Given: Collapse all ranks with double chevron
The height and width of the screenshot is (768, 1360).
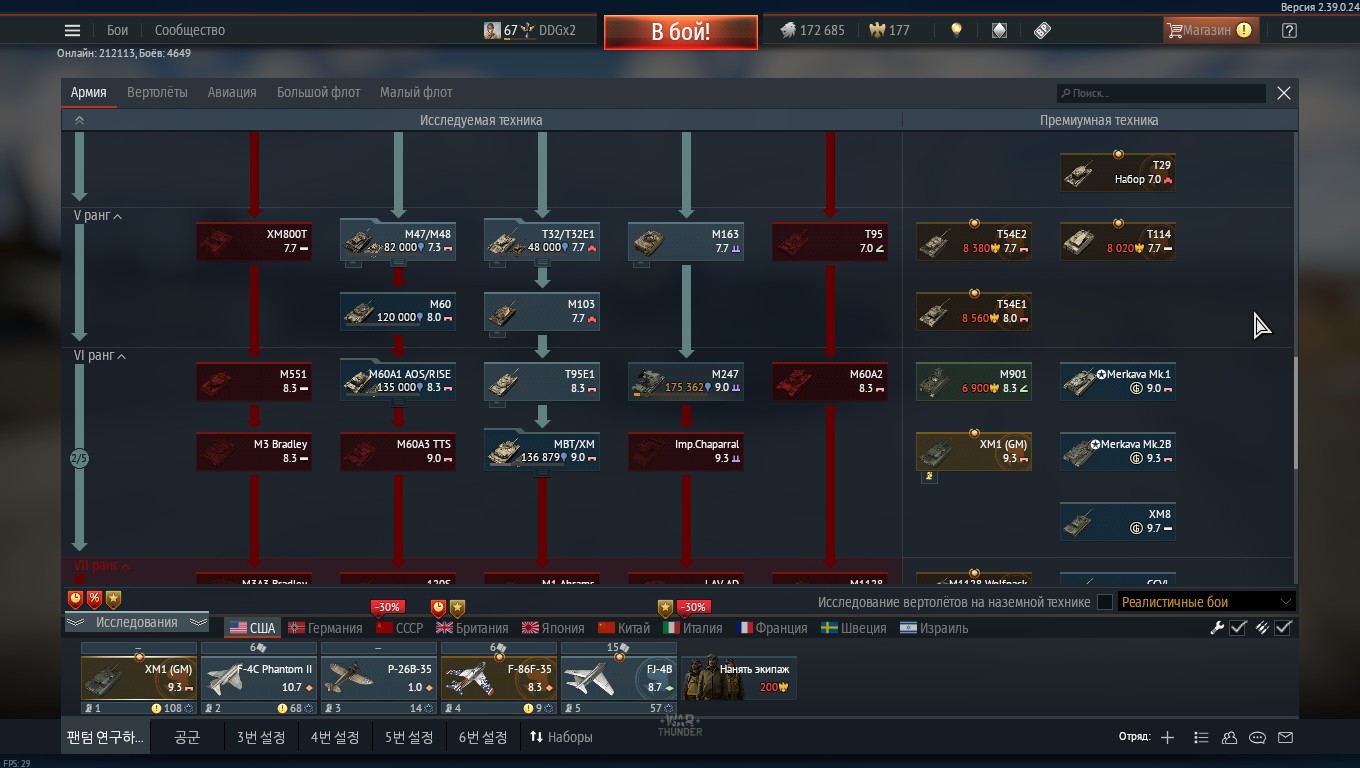Looking at the screenshot, I should 79,120.
